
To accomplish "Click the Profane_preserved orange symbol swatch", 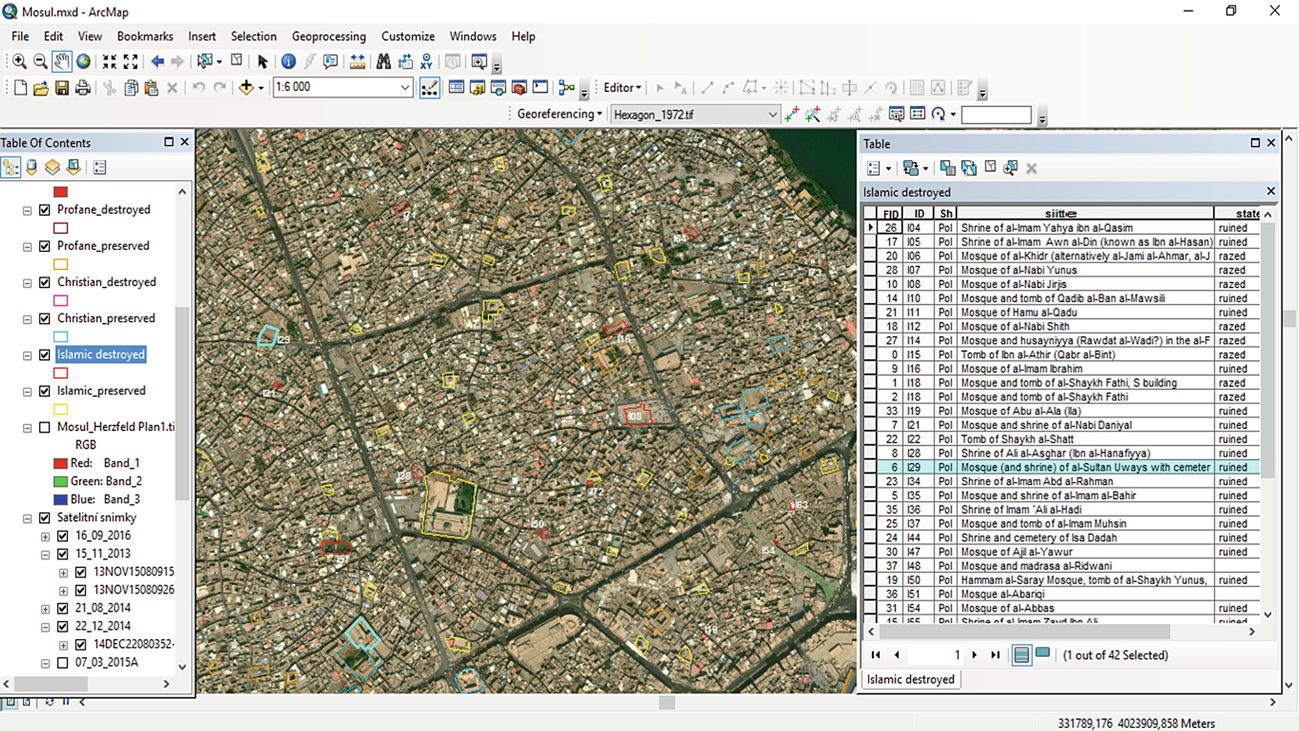I will (61, 264).
